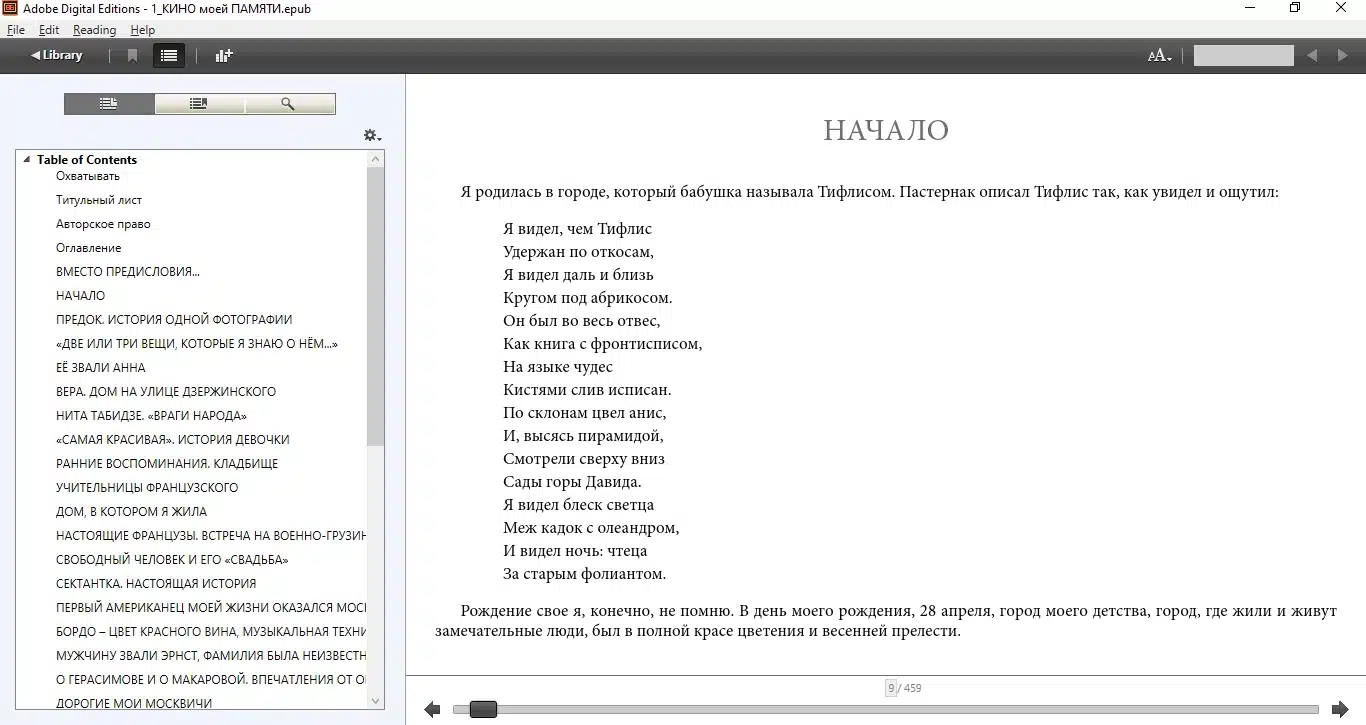Open '«САМАЯ КРАСИВАЯ». ИСТОРИЯ ДЕВОЧКИ' chapter
Screen dimensions: 1366x725
tap(173, 440)
